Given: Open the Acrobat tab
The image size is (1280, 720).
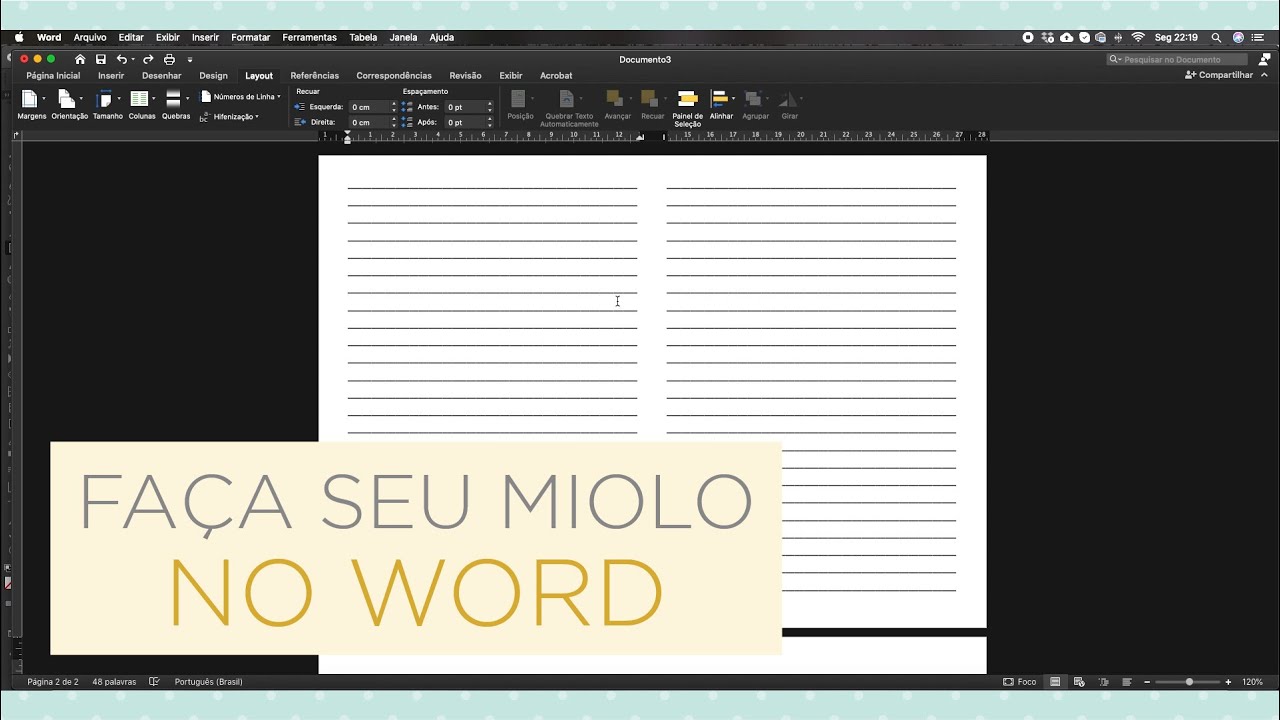Looking at the screenshot, I should [x=556, y=76].
